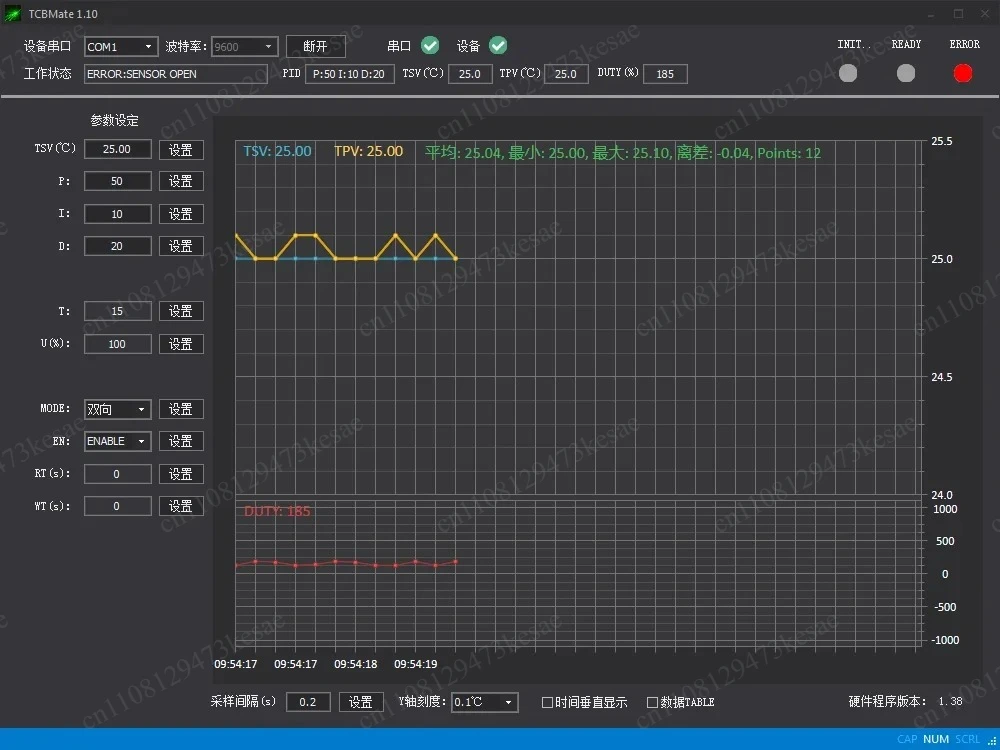1000x750 pixels.
Task: Click the sampling interval field showing 0.2
Action: pos(308,702)
